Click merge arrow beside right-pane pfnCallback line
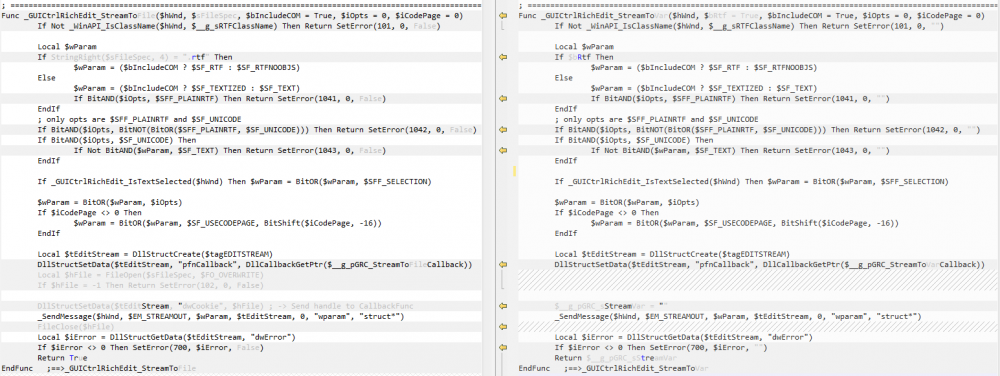This screenshot has height=376, width=1000. tap(503, 264)
